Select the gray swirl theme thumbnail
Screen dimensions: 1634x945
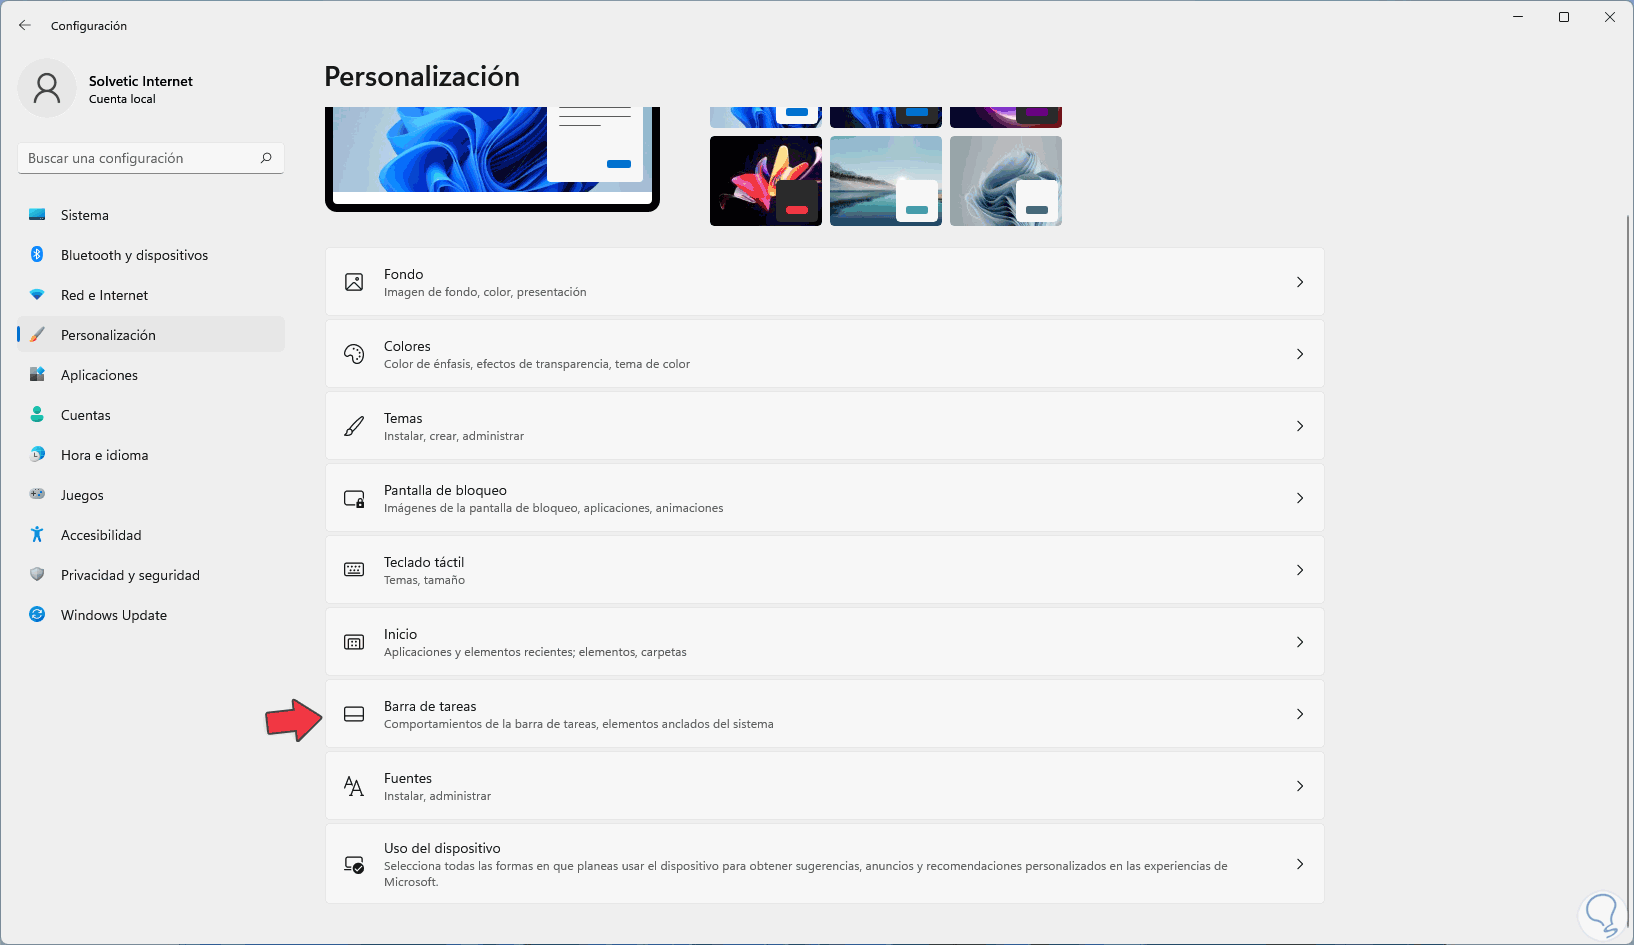(x=1006, y=181)
